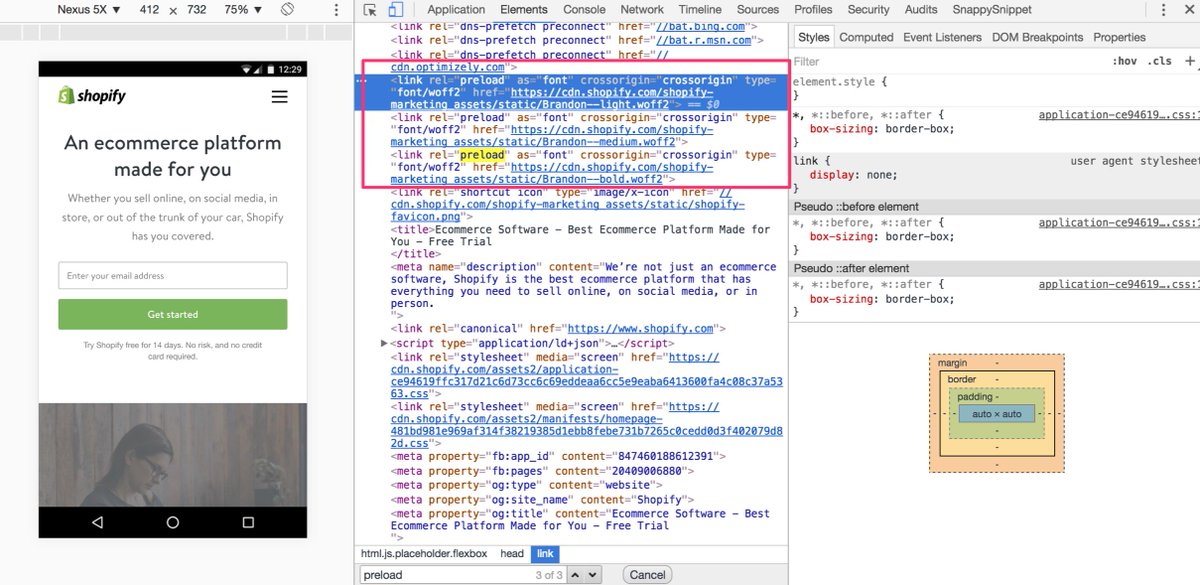Click the email address input field
Screen dimensions: 1200x585
click(x=173, y=275)
